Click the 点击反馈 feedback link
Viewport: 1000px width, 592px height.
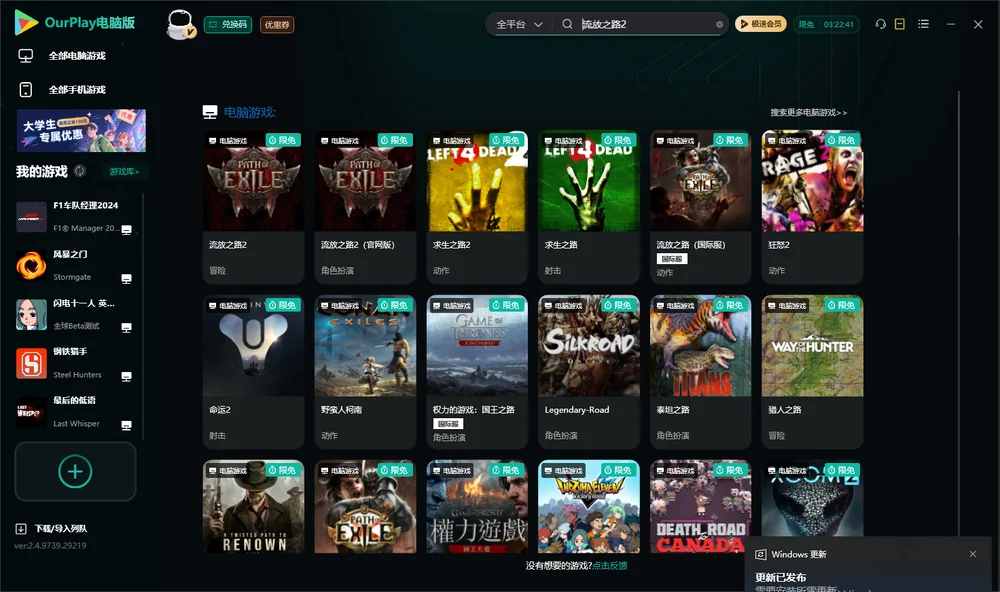[x=610, y=565]
